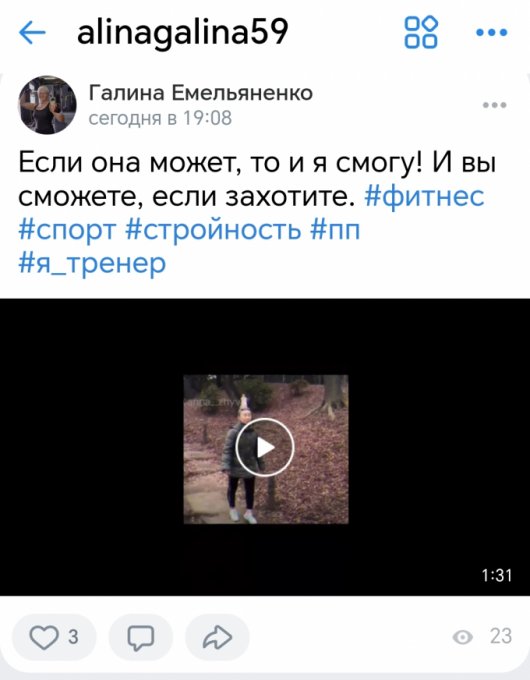Click the 1:31 video duration label

(x=497, y=575)
